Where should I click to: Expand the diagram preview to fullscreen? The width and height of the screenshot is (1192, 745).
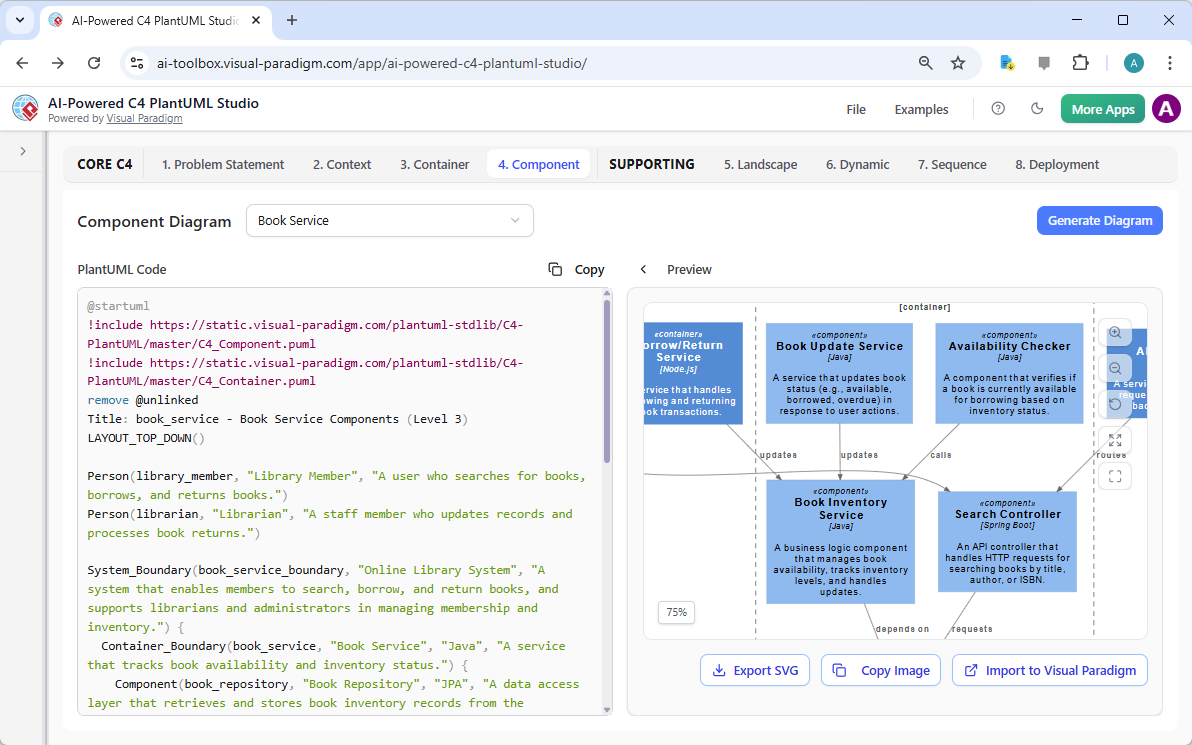tap(1116, 439)
